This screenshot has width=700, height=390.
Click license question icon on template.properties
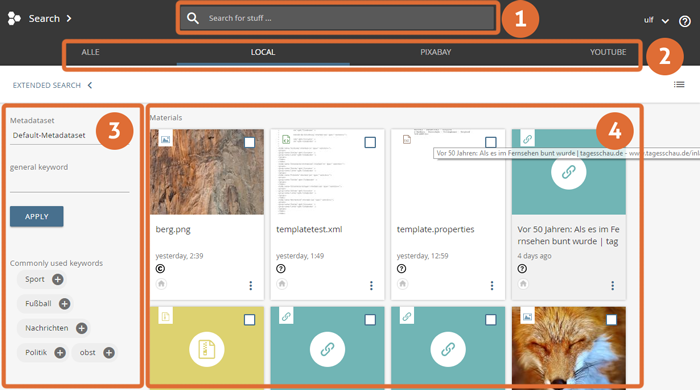pos(401,269)
